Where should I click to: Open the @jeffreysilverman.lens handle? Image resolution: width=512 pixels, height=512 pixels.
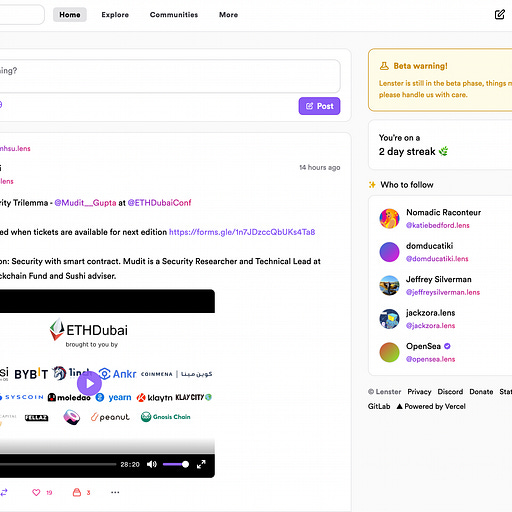(443, 292)
